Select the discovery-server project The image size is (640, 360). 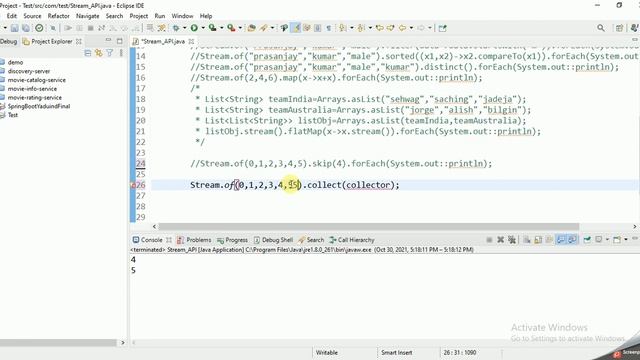(29, 71)
